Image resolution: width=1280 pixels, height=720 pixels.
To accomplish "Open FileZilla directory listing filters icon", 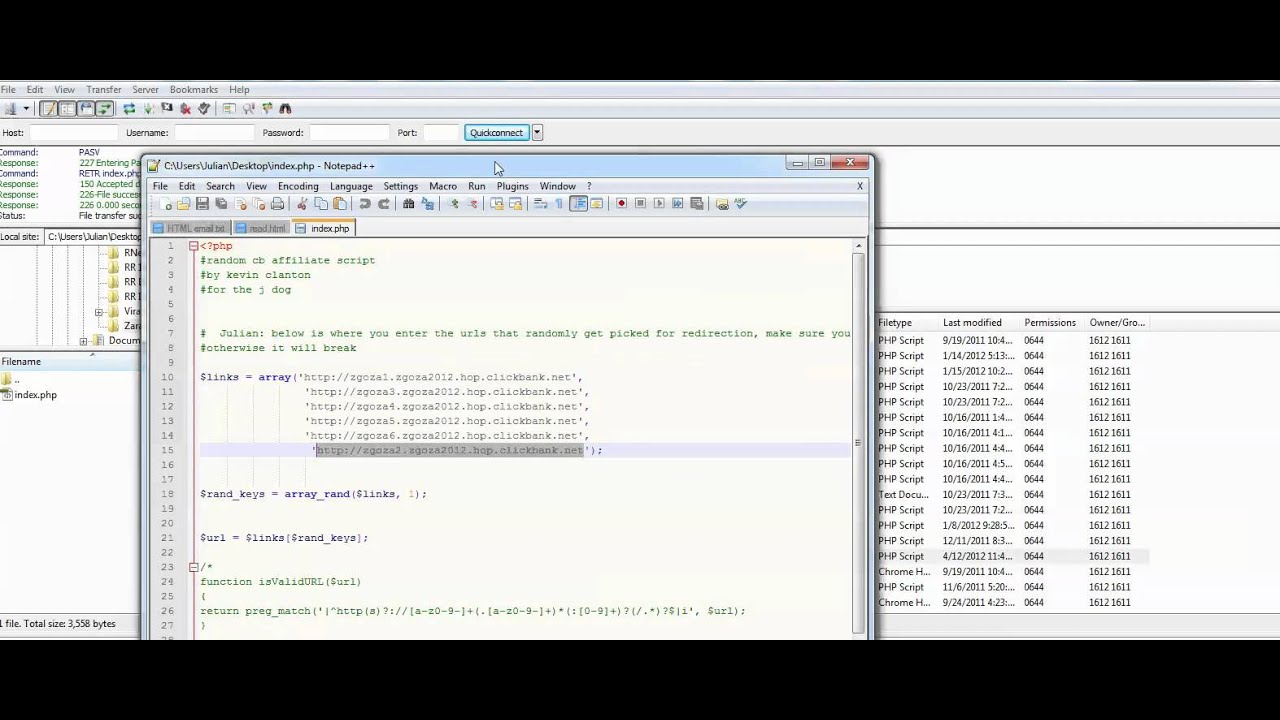I will pyautogui.click(x=230, y=108).
